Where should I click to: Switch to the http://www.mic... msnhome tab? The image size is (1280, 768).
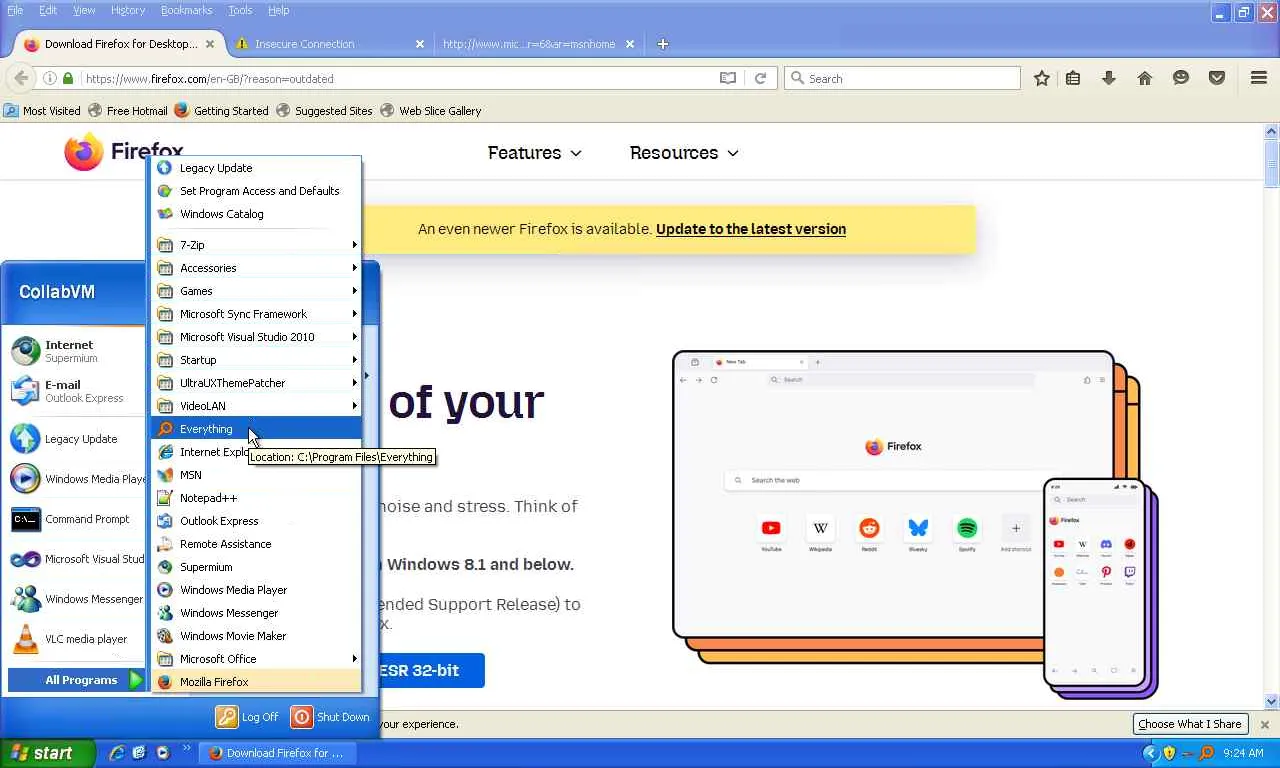point(538,44)
